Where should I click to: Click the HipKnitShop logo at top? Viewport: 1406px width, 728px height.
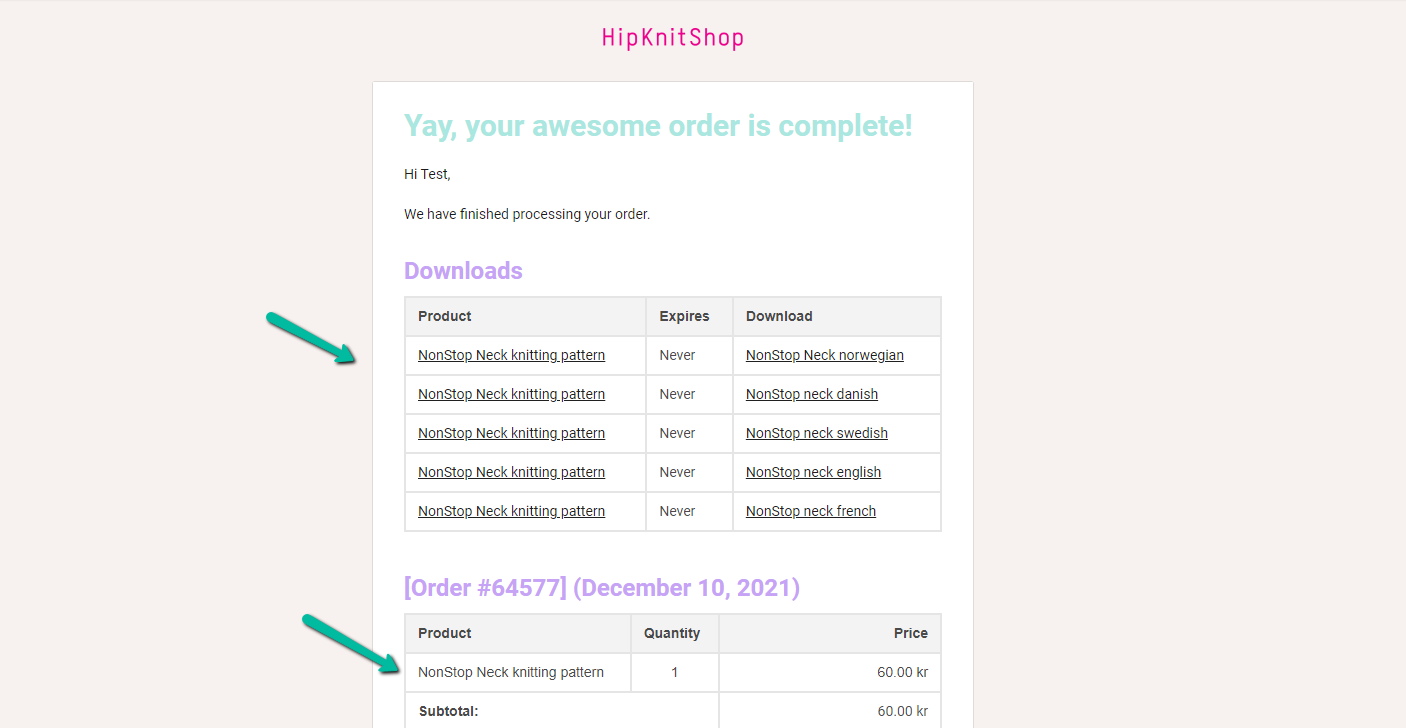pyautogui.click(x=672, y=38)
